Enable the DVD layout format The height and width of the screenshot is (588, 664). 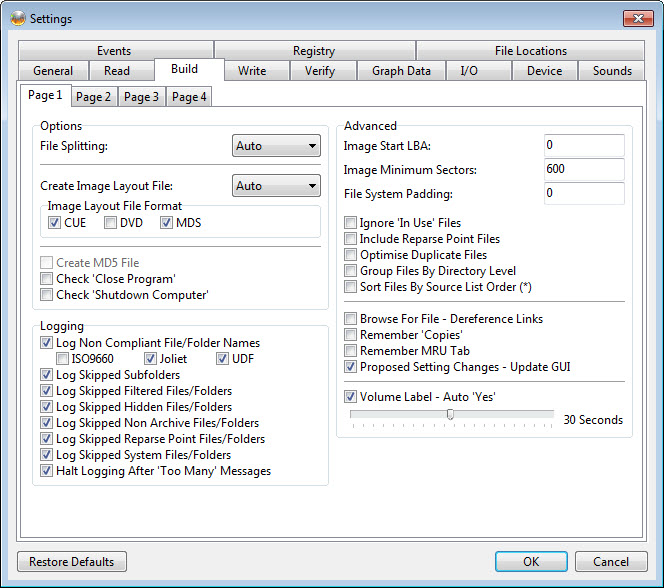pyautogui.click(x=110, y=222)
